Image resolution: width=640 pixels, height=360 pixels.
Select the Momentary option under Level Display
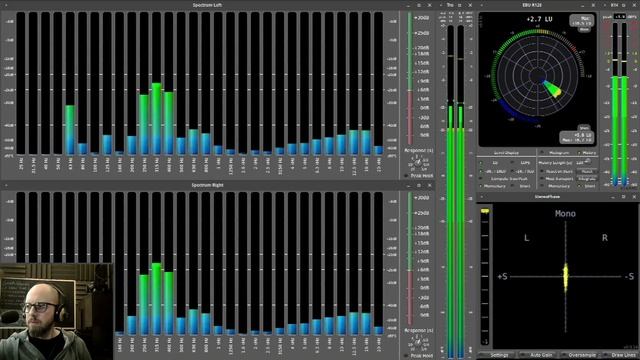493,186
